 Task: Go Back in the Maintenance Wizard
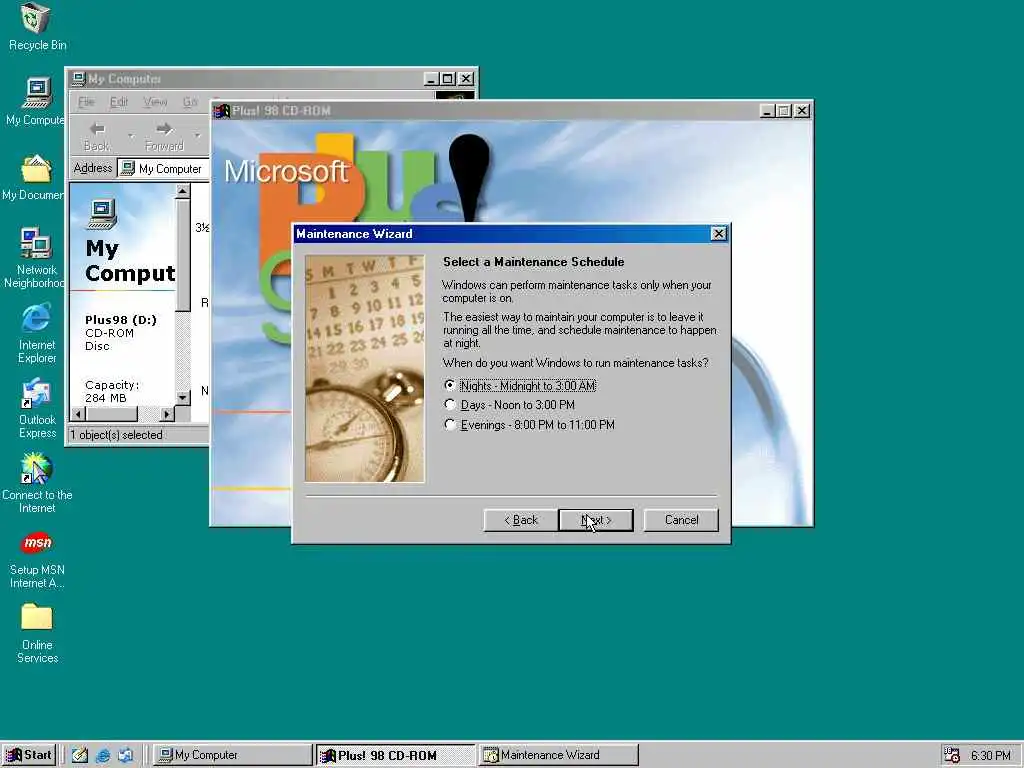click(x=520, y=520)
